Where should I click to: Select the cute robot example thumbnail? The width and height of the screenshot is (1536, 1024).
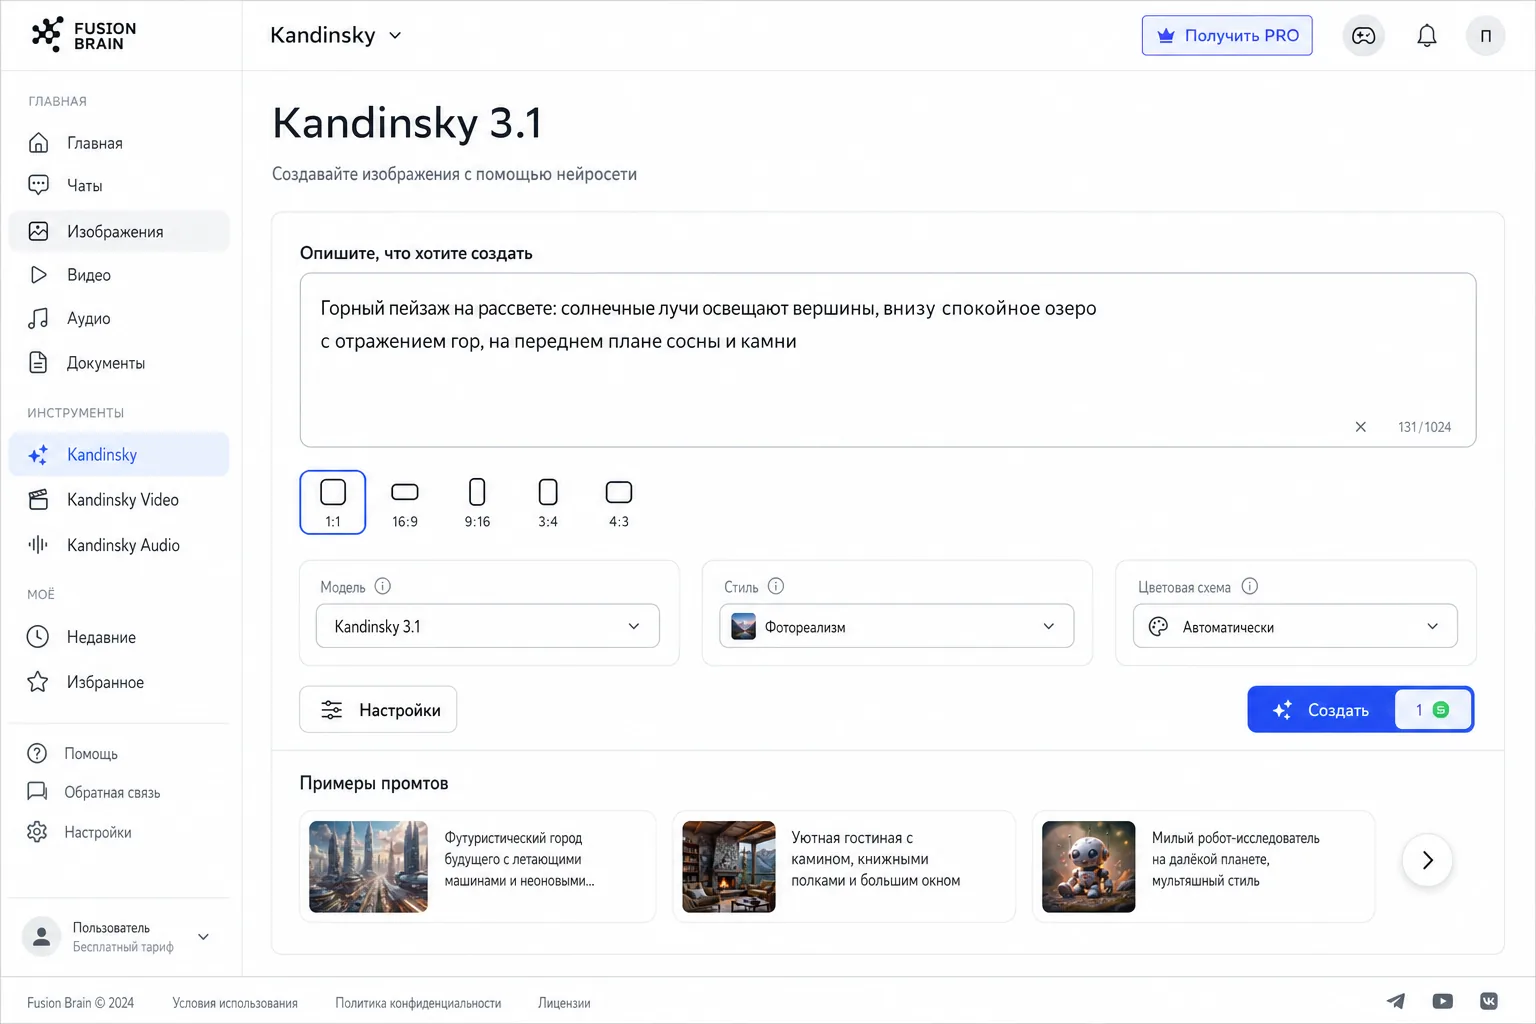[1088, 866]
